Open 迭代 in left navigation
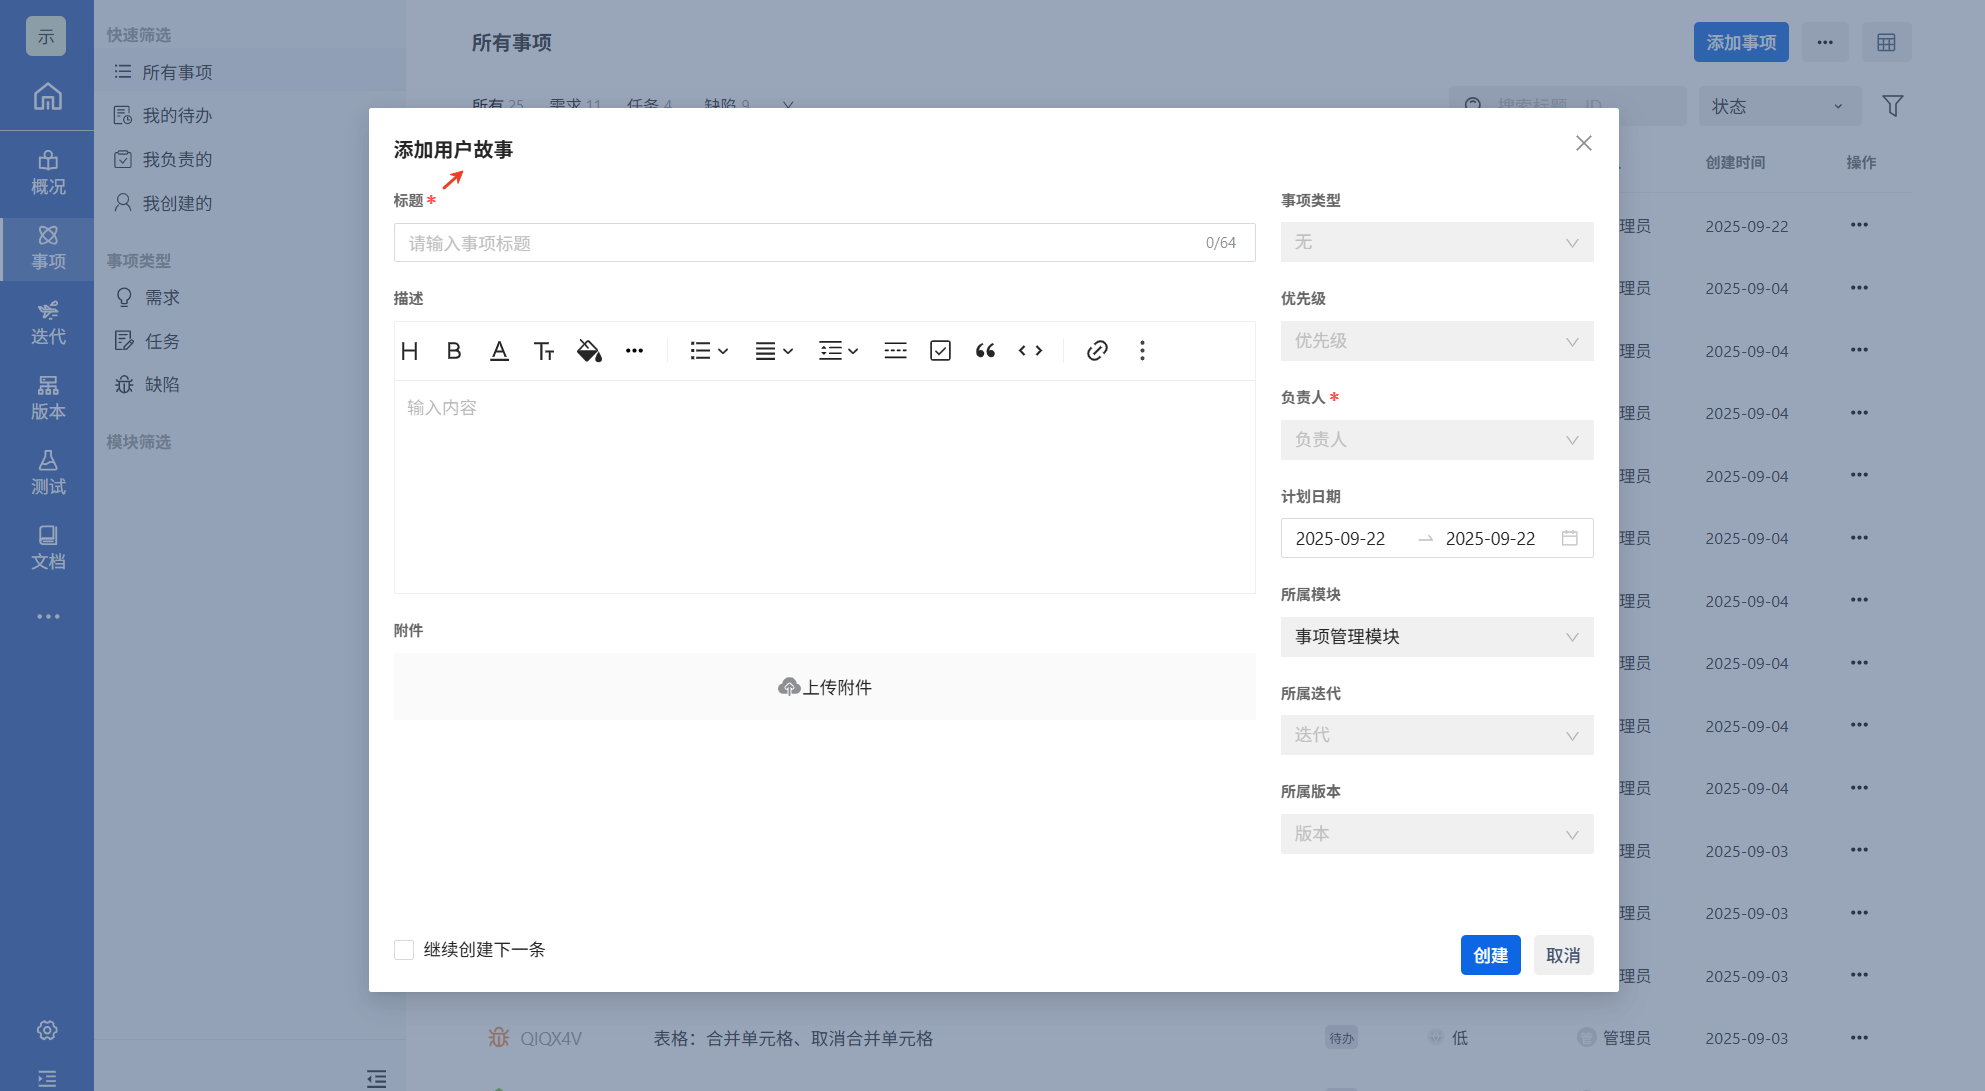Viewport: 1985px width, 1091px height. tap(47, 323)
